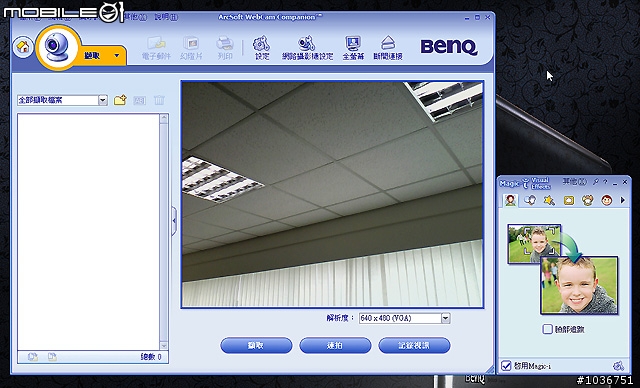Open the 解析度 640 x 480 (VGA) dropdown
The height and width of the screenshot is (388, 640).
404,318
